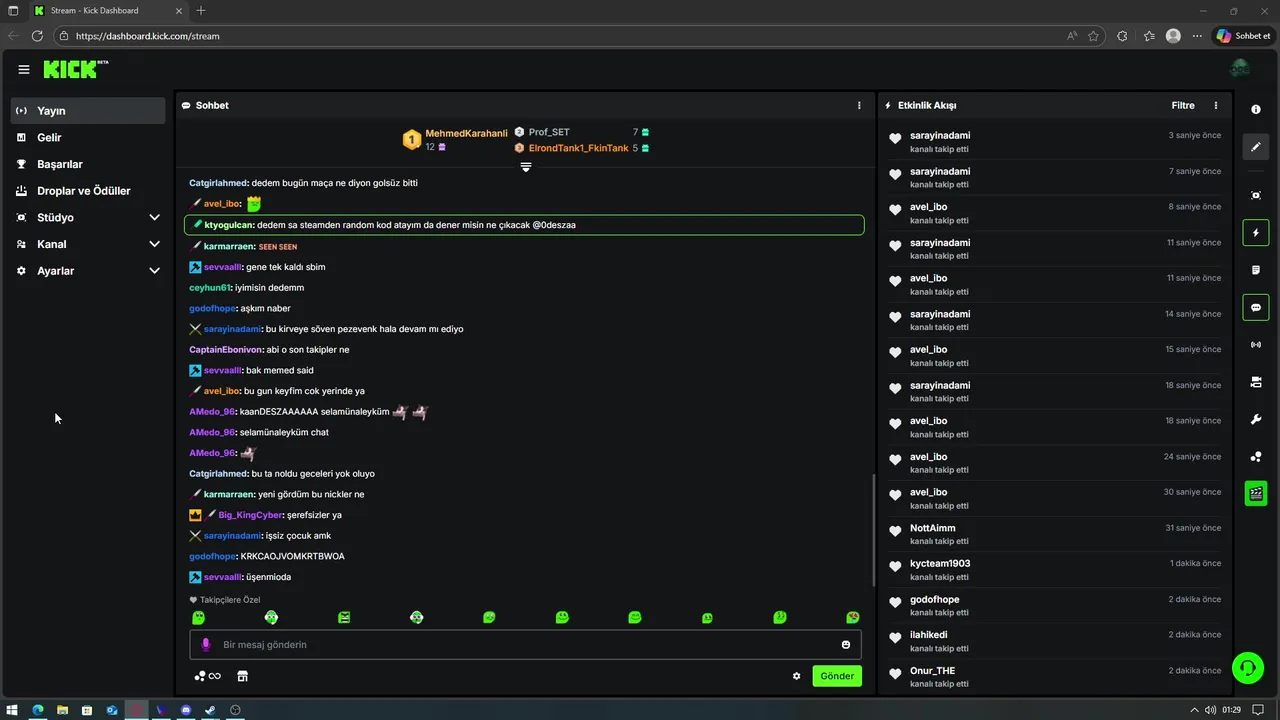Click the green clapperboard clip icon

[1256, 494]
